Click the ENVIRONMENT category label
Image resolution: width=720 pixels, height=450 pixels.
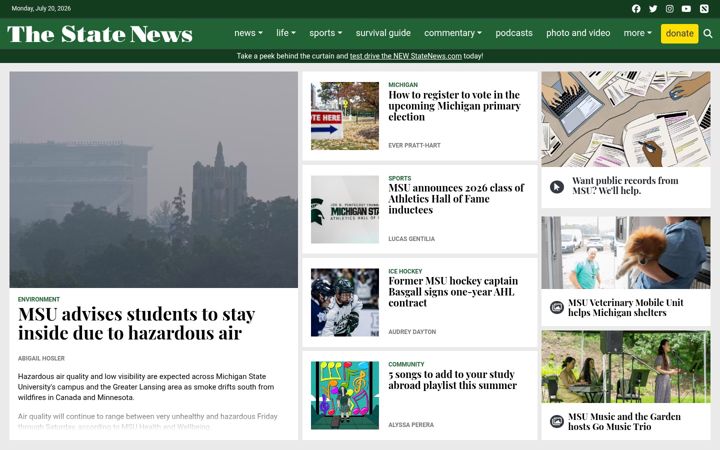tap(39, 299)
